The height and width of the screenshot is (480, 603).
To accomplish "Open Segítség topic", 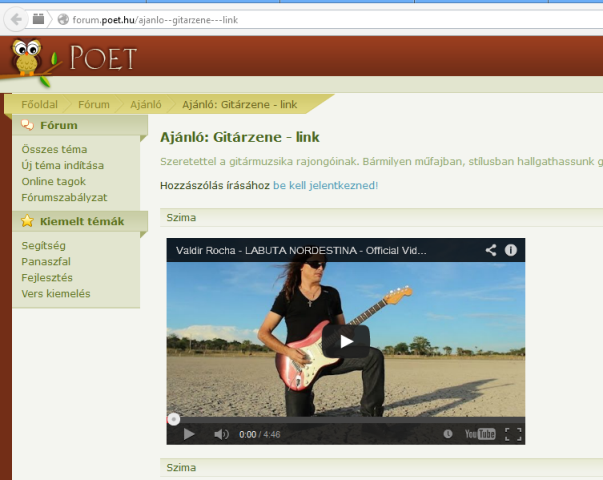I will [x=43, y=246].
